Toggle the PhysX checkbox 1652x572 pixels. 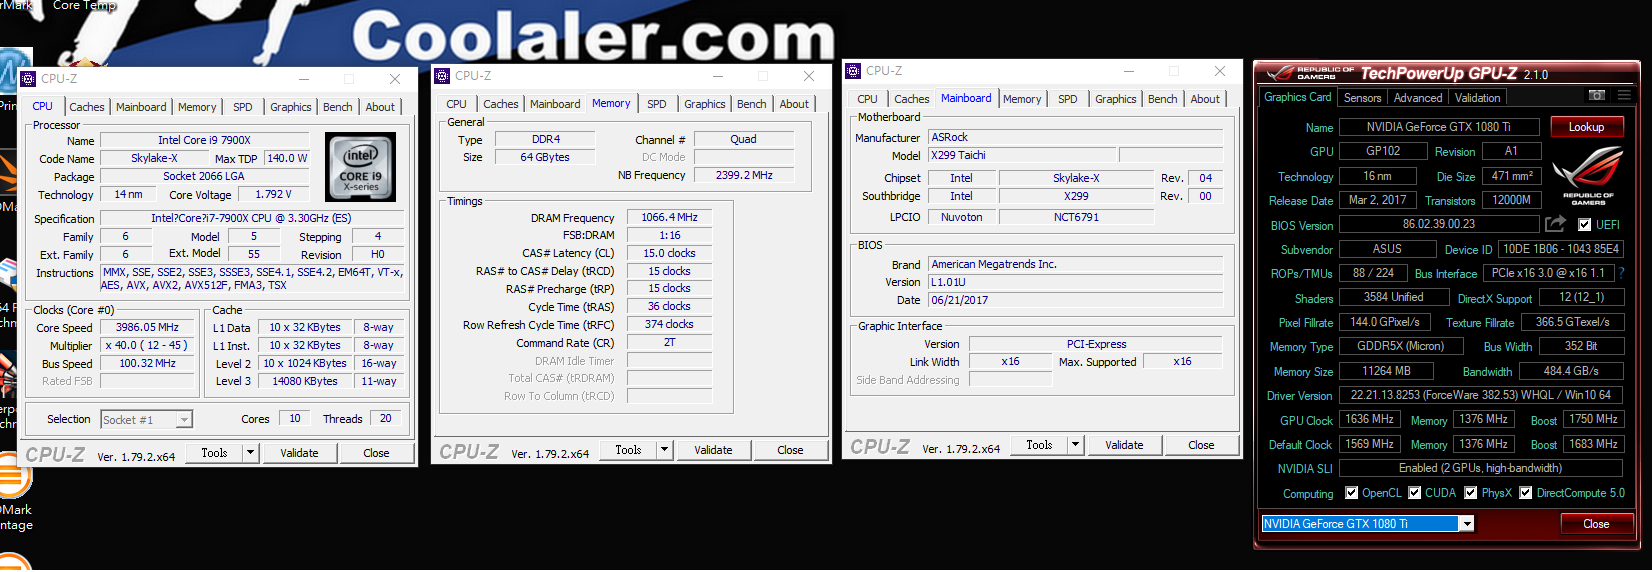pos(1471,493)
